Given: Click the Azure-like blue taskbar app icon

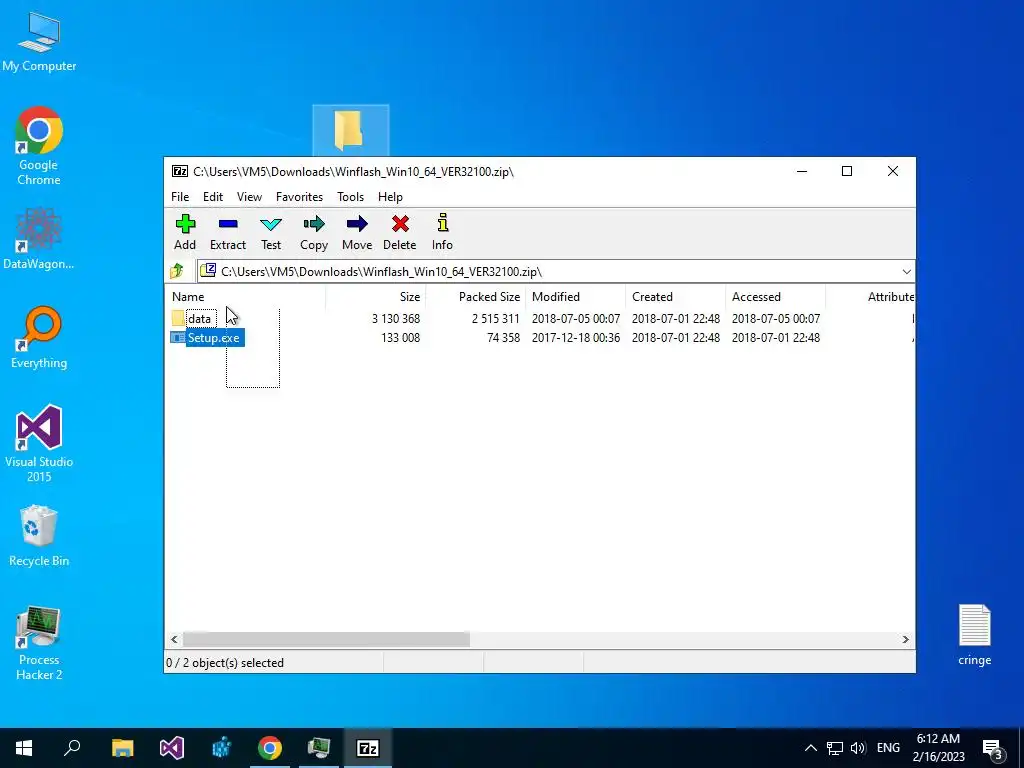Looking at the screenshot, I should point(221,748).
